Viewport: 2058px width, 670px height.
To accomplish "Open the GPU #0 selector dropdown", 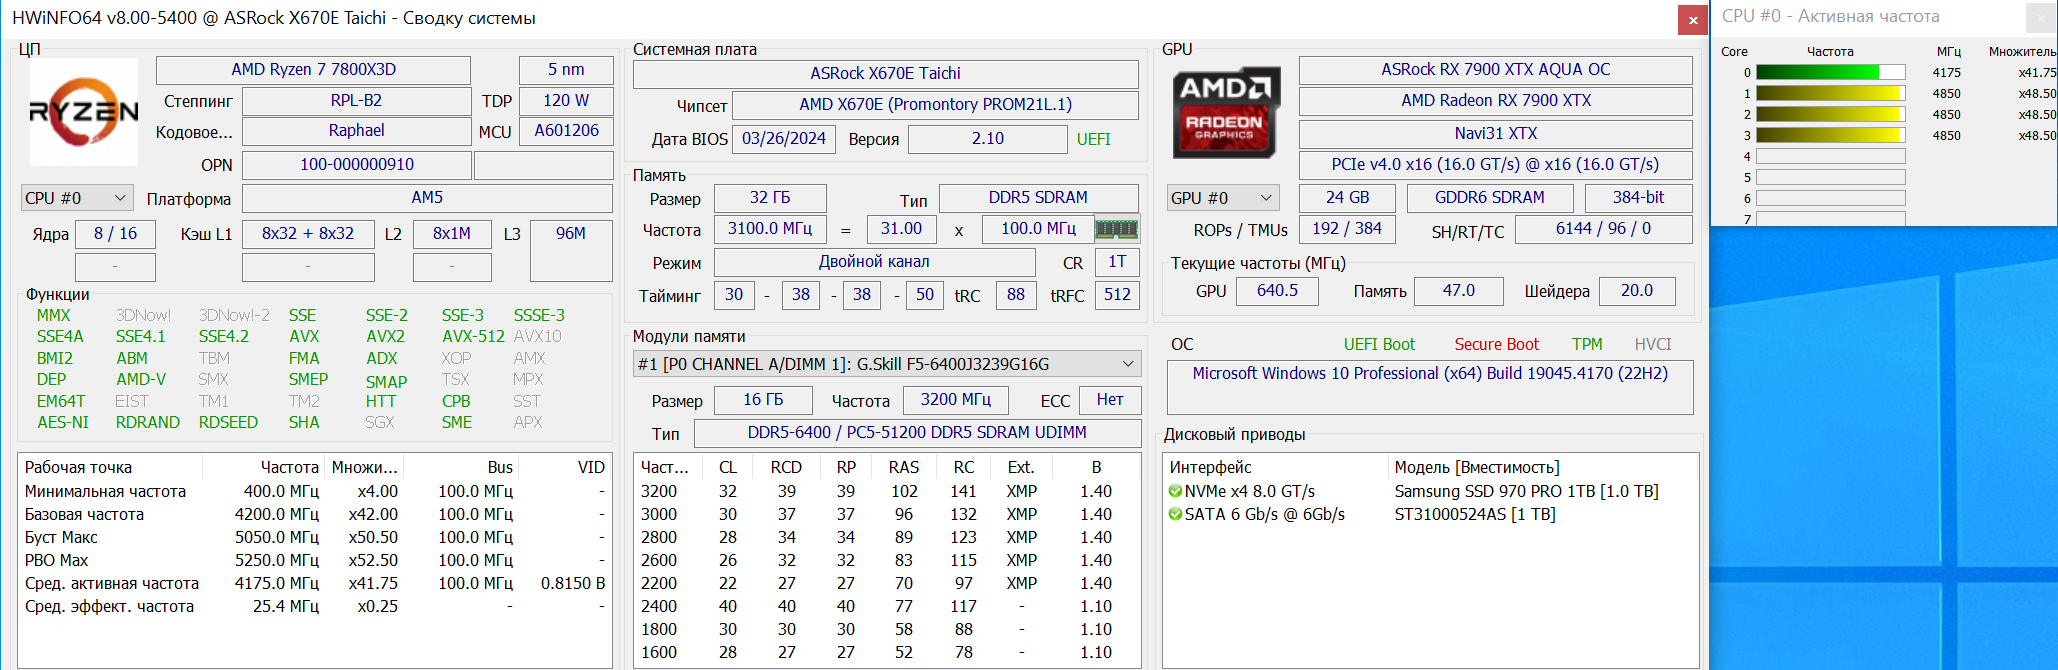I will pos(1223,198).
